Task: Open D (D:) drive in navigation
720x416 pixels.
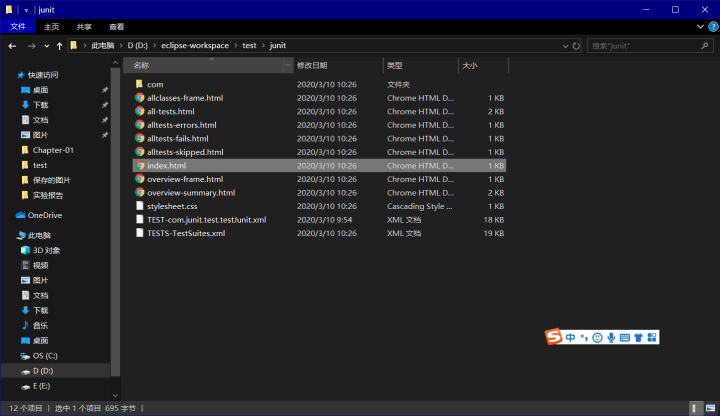Action: coord(43,371)
